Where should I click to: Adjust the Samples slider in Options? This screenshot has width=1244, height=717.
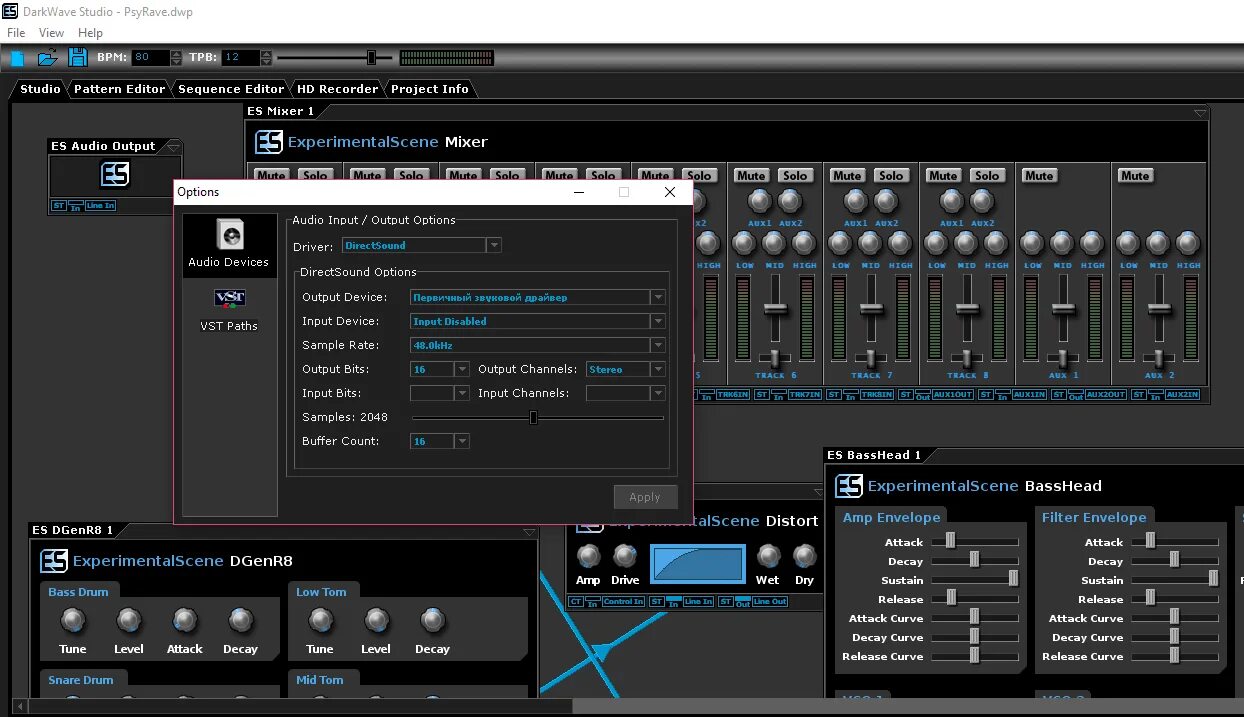pos(533,418)
